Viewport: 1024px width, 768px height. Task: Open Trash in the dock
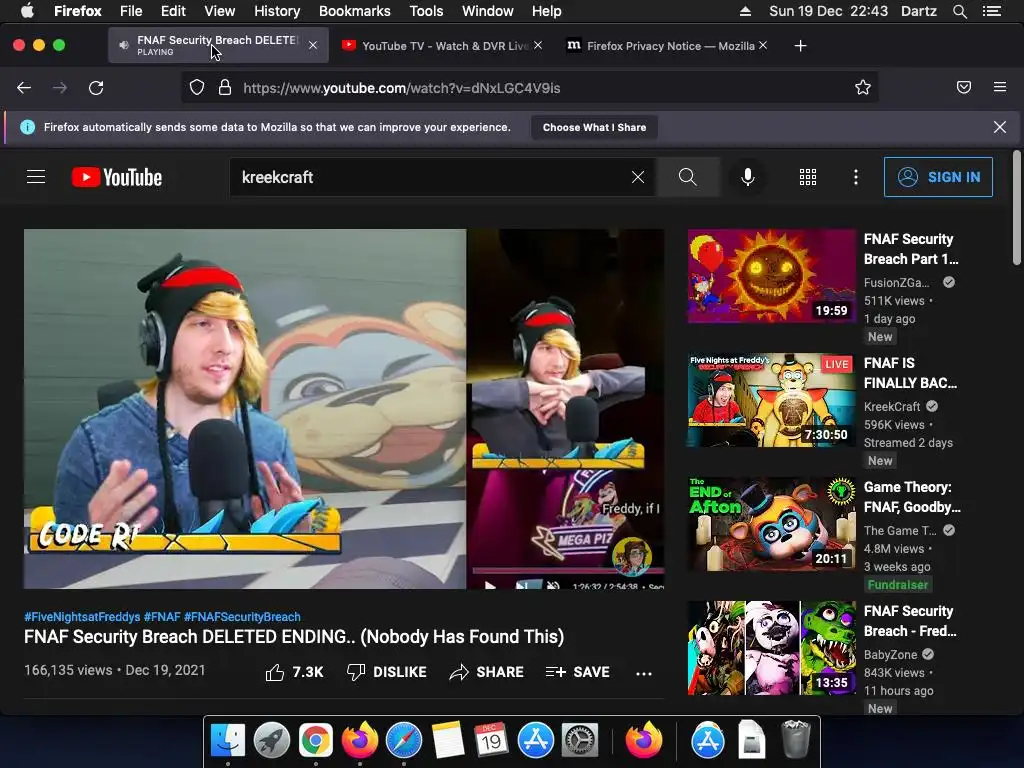795,739
